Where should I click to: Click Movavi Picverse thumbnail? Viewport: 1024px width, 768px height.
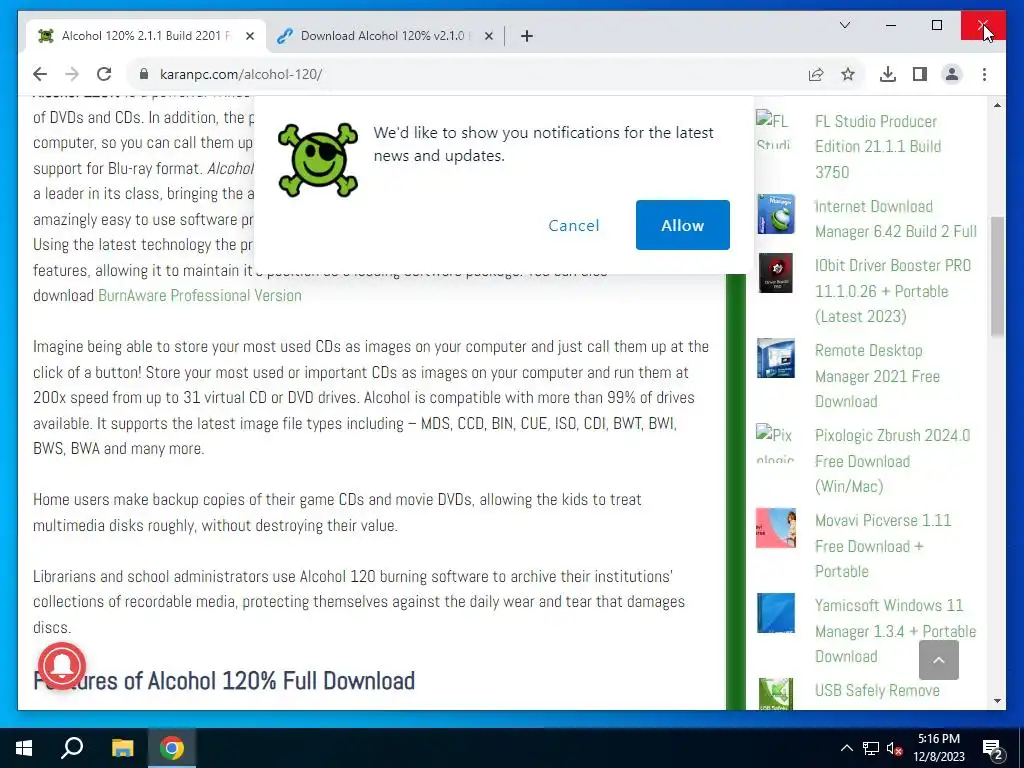tap(775, 528)
